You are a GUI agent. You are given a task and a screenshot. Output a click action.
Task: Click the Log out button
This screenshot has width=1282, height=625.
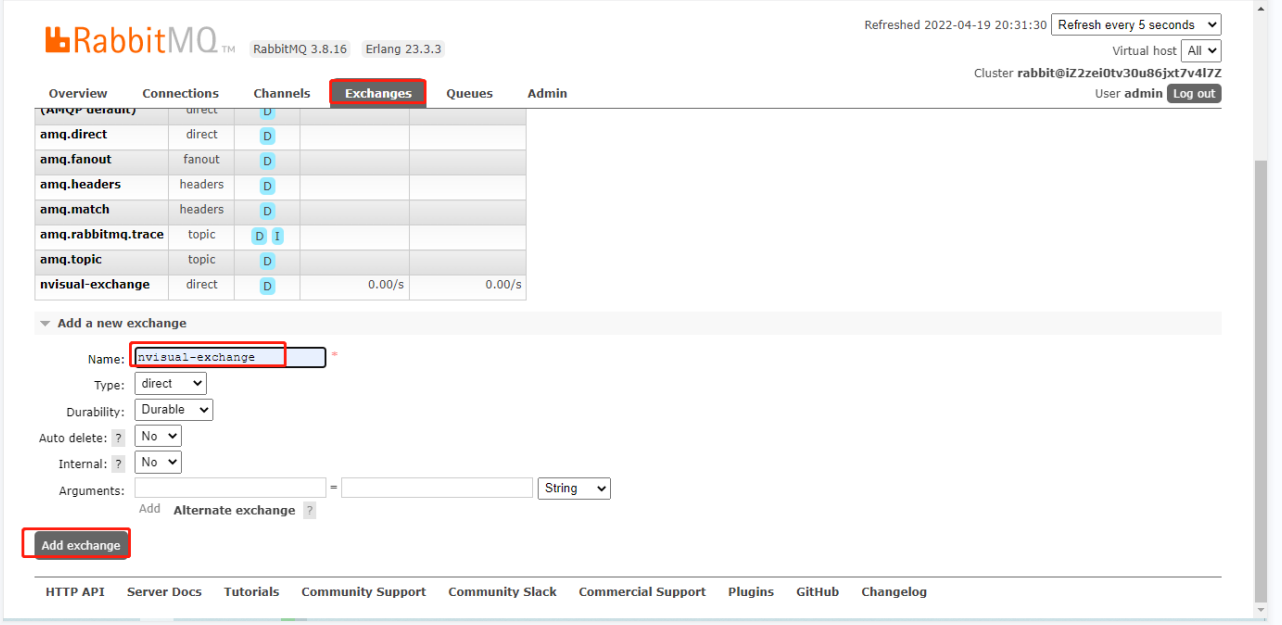[x=1194, y=93]
